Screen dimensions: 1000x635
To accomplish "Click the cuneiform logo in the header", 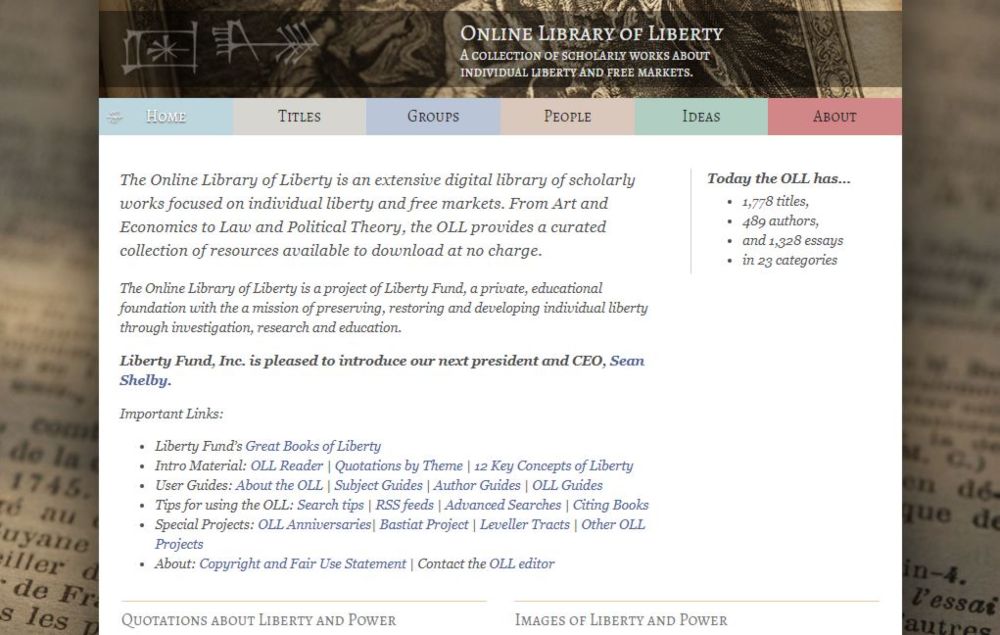I will point(220,47).
